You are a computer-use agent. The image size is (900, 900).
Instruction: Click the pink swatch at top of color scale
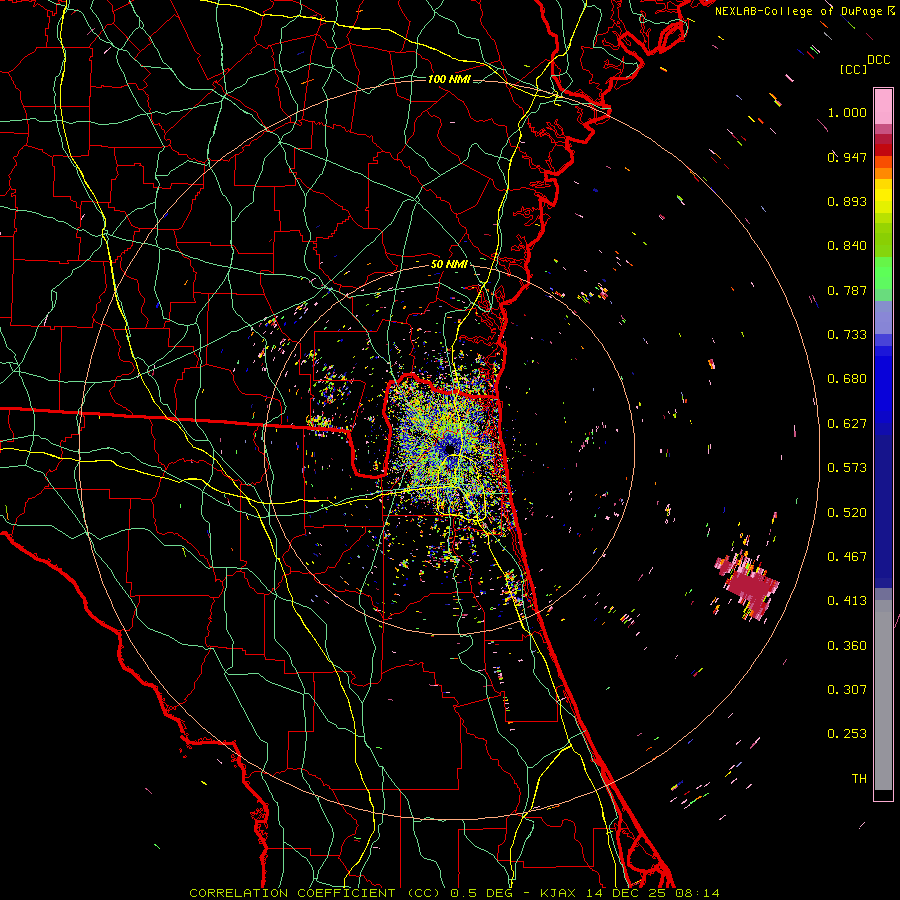[x=883, y=106]
